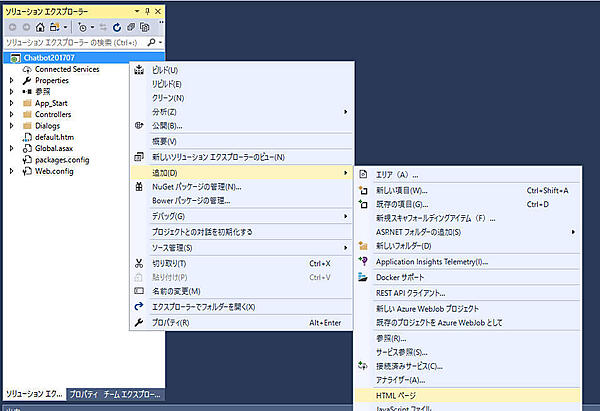Expand the Controllers folder node
The height and width of the screenshot is (411, 600).
(x=11, y=114)
